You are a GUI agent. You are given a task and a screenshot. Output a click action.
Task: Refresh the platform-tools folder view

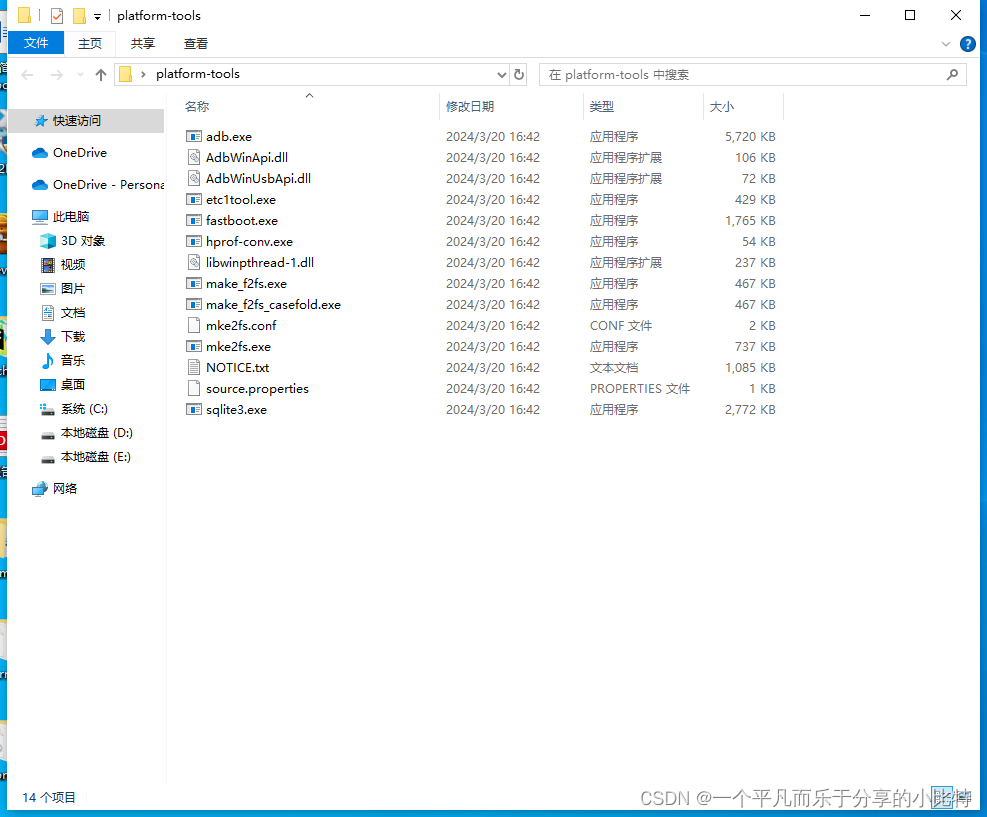click(x=519, y=74)
